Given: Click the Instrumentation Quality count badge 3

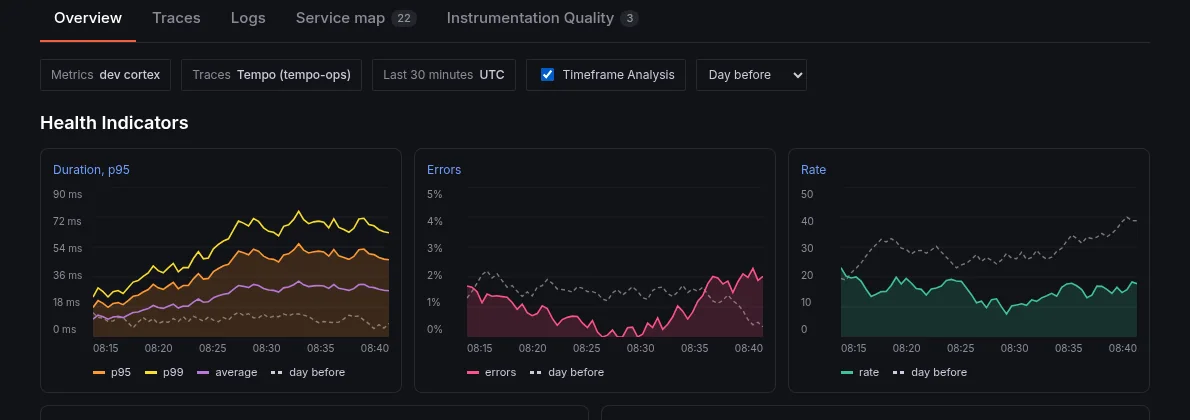Looking at the screenshot, I should point(629,18).
